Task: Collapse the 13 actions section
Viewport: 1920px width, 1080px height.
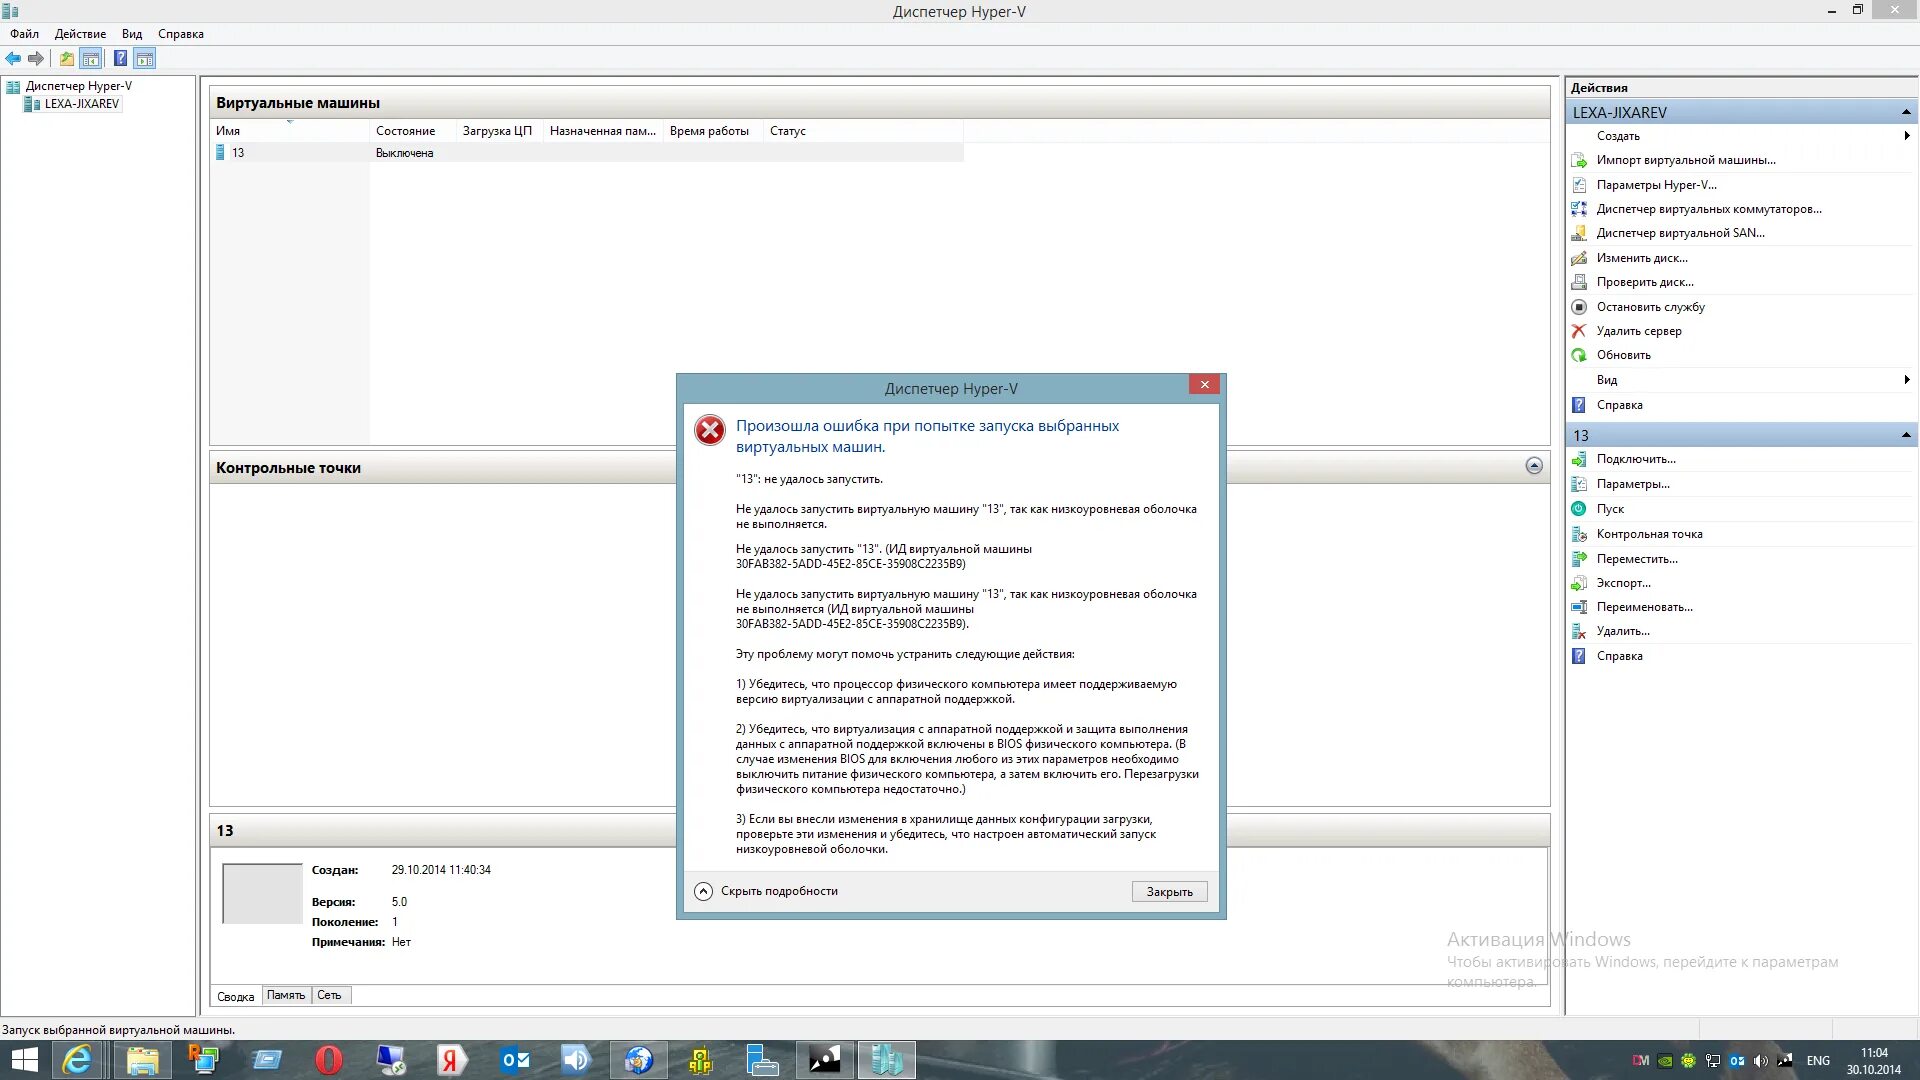Action: [x=1906, y=435]
